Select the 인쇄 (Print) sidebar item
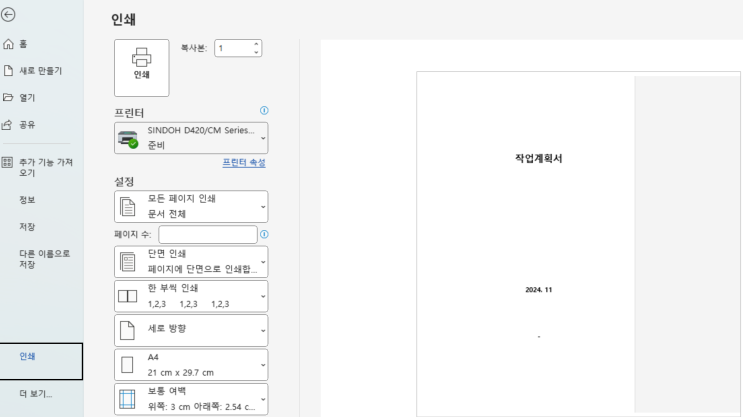743x417 pixels. [x=41, y=361]
